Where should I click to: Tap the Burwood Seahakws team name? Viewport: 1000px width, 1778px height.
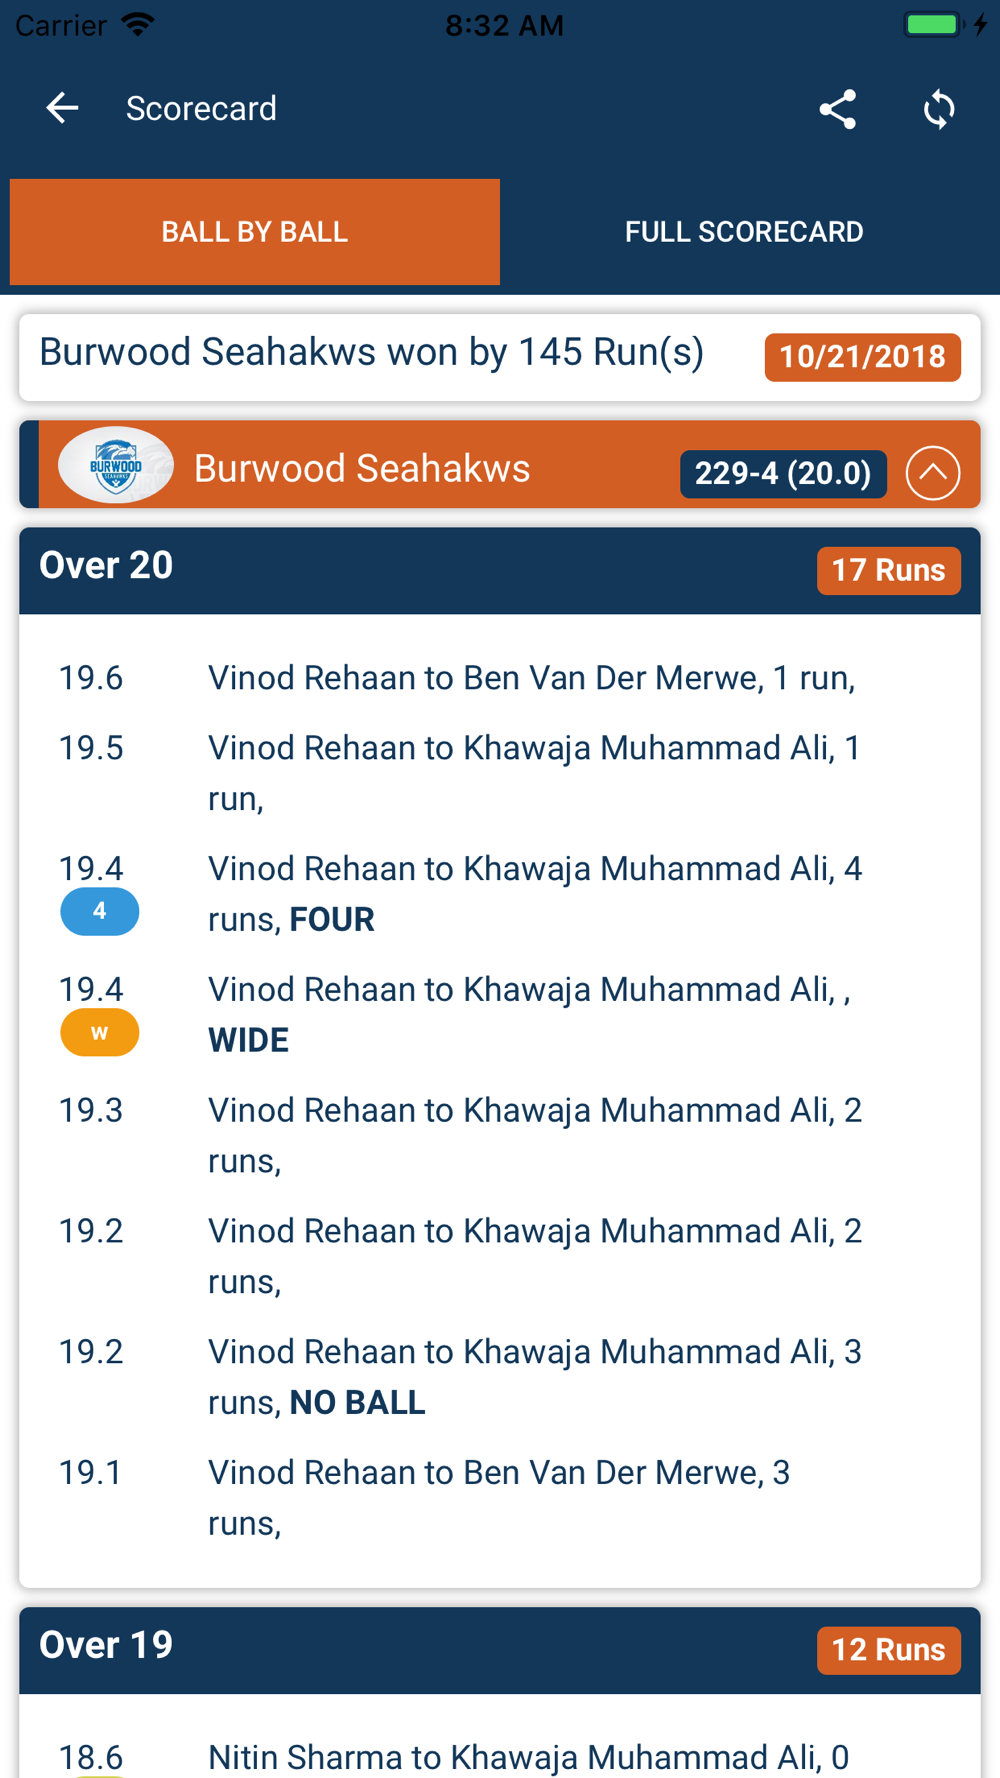coord(361,468)
